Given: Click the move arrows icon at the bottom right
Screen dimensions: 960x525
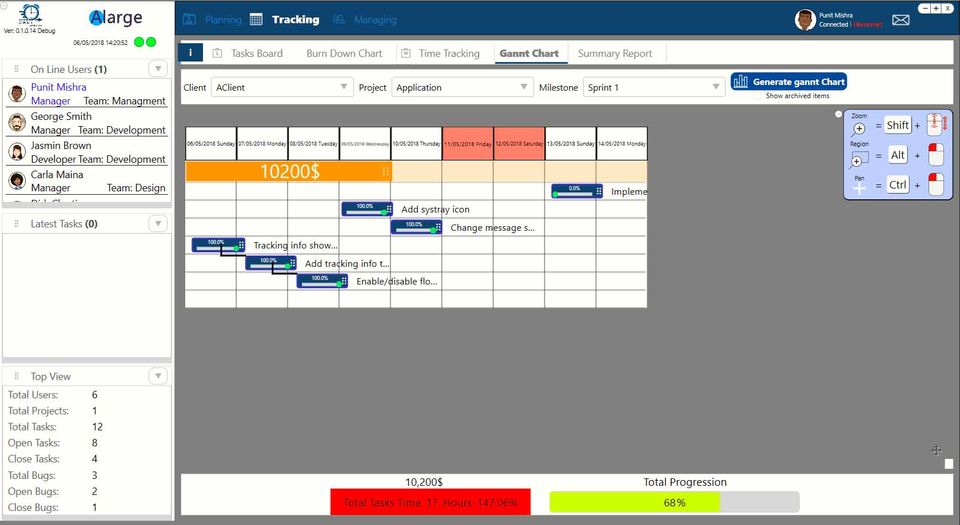Looking at the screenshot, I should [937, 450].
